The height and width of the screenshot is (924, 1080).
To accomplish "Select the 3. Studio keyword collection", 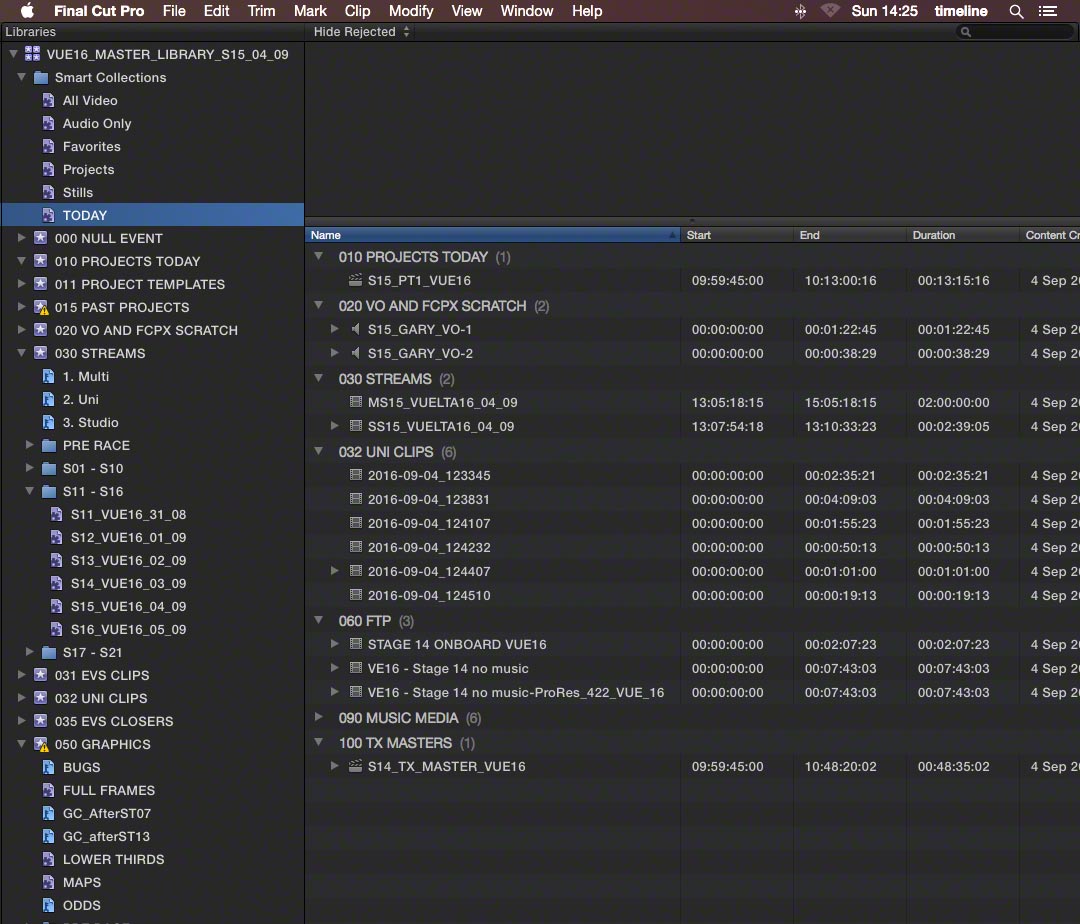I will tap(152, 422).
